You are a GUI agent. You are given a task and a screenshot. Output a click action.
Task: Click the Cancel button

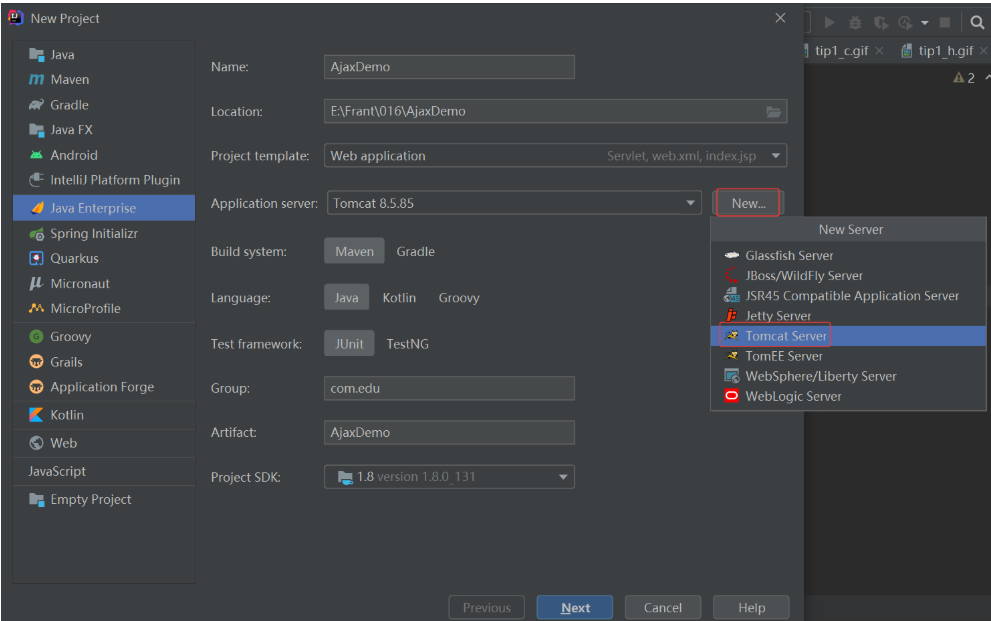(662, 608)
